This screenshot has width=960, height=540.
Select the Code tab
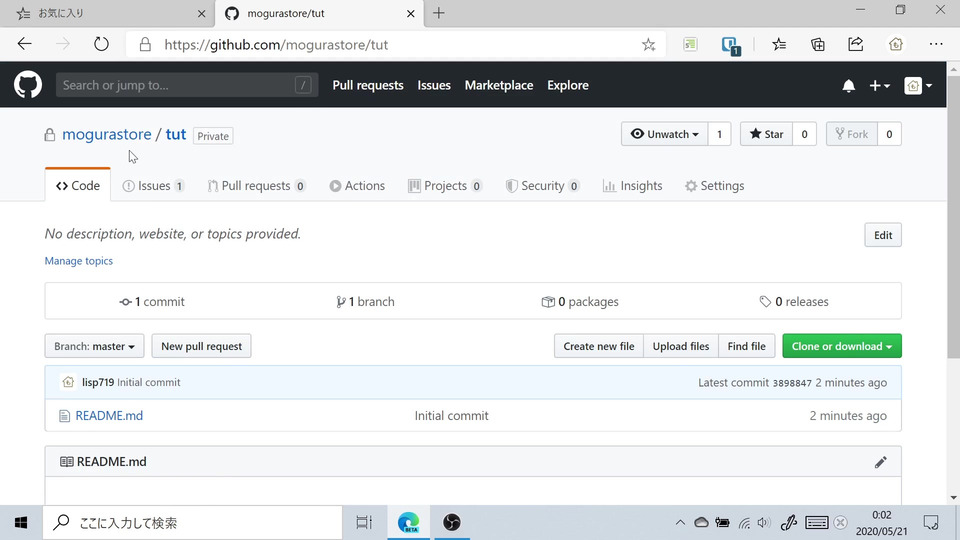[x=78, y=186]
